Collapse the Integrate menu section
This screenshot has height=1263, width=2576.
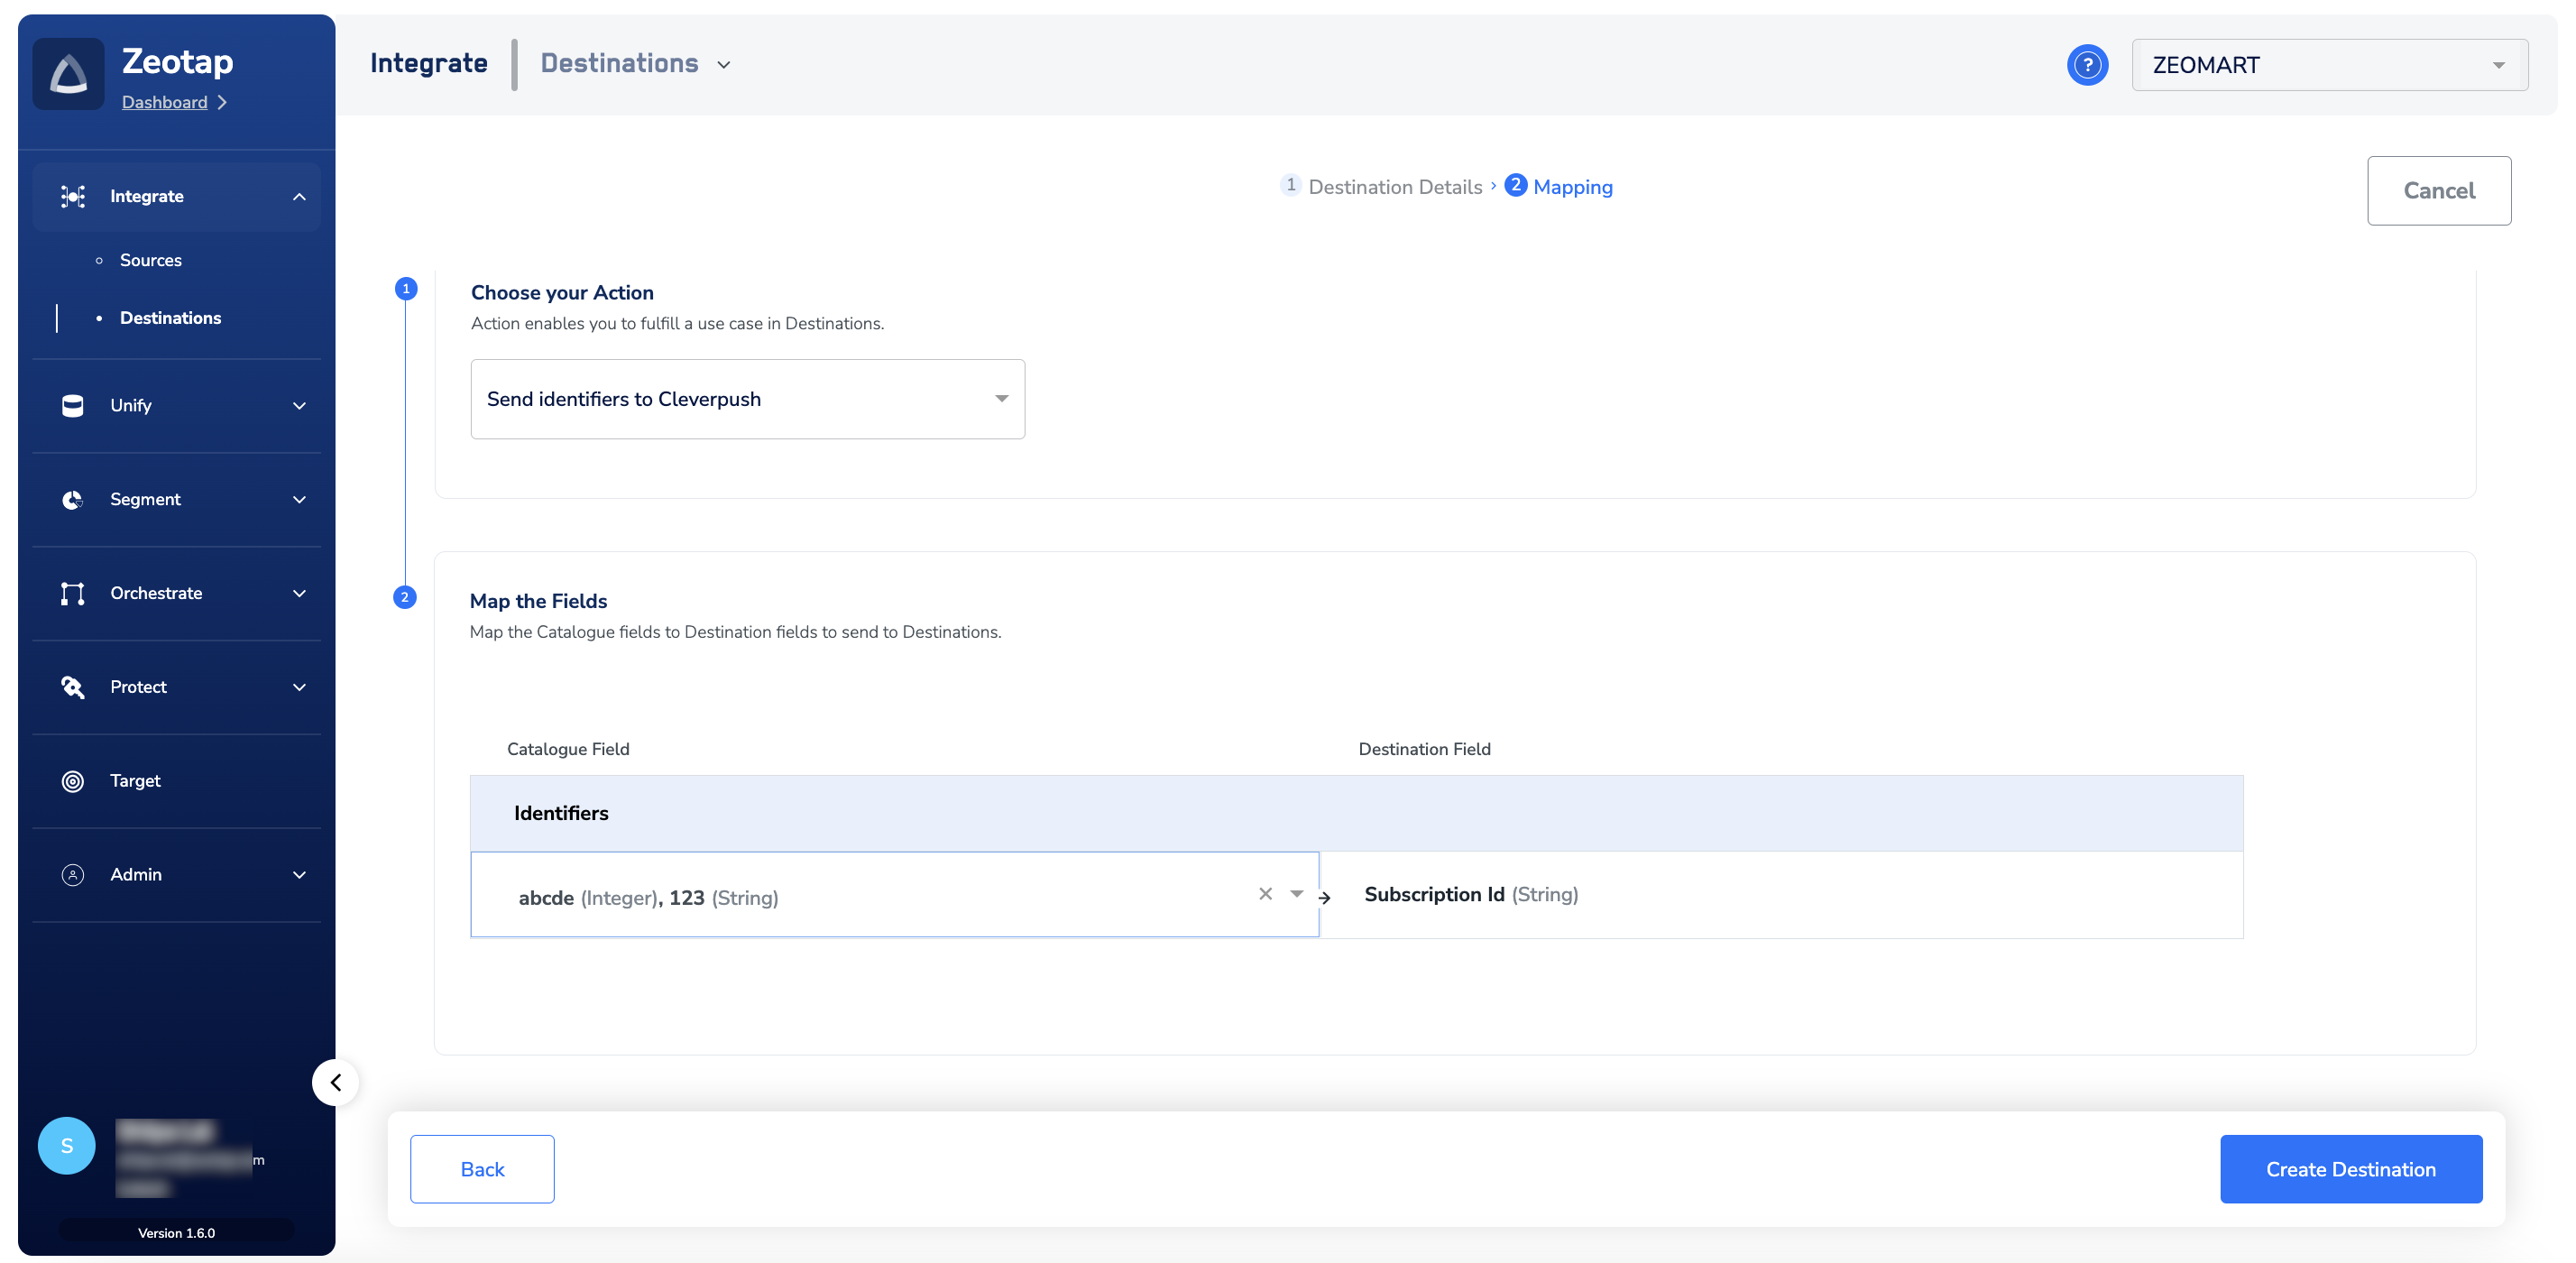(x=299, y=197)
